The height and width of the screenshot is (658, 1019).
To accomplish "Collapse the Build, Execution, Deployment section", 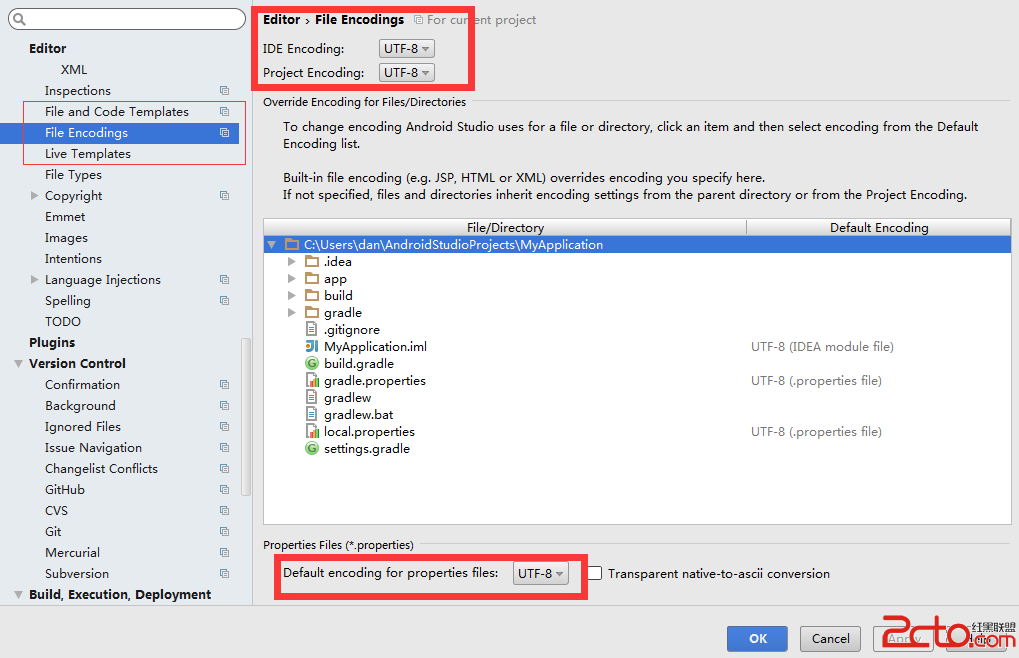I will click(x=19, y=594).
